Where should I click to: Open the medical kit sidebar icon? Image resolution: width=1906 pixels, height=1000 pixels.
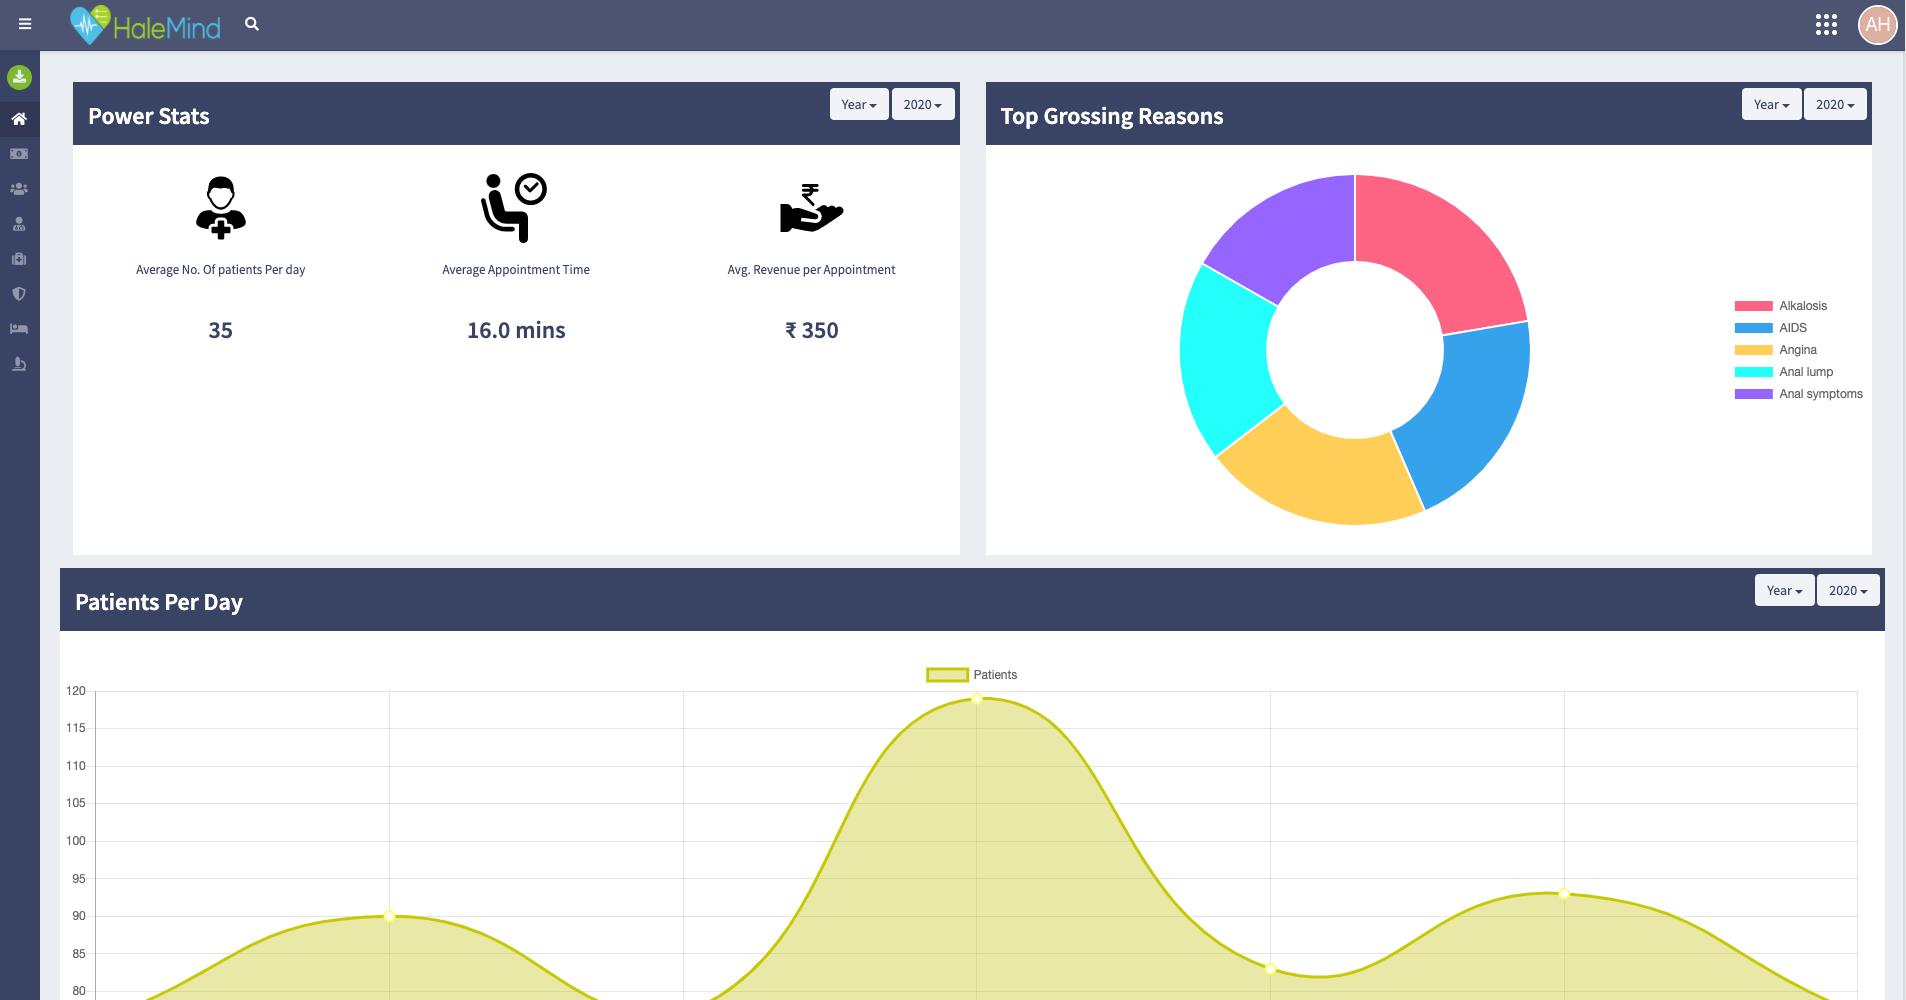click(x=19, y=258)
